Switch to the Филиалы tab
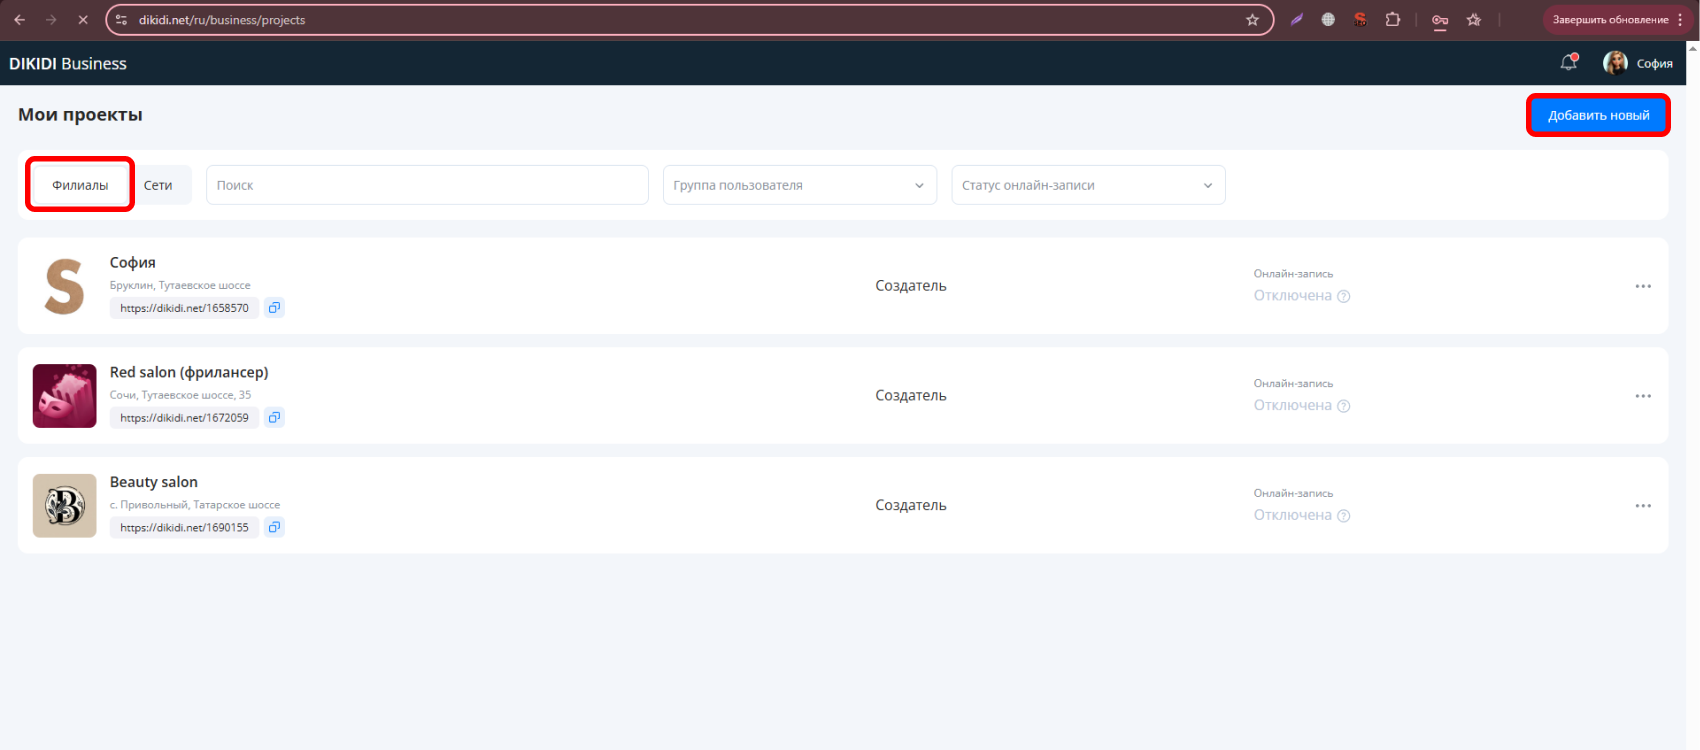Viewport: 1700px width, 750px height. [80, 185]
